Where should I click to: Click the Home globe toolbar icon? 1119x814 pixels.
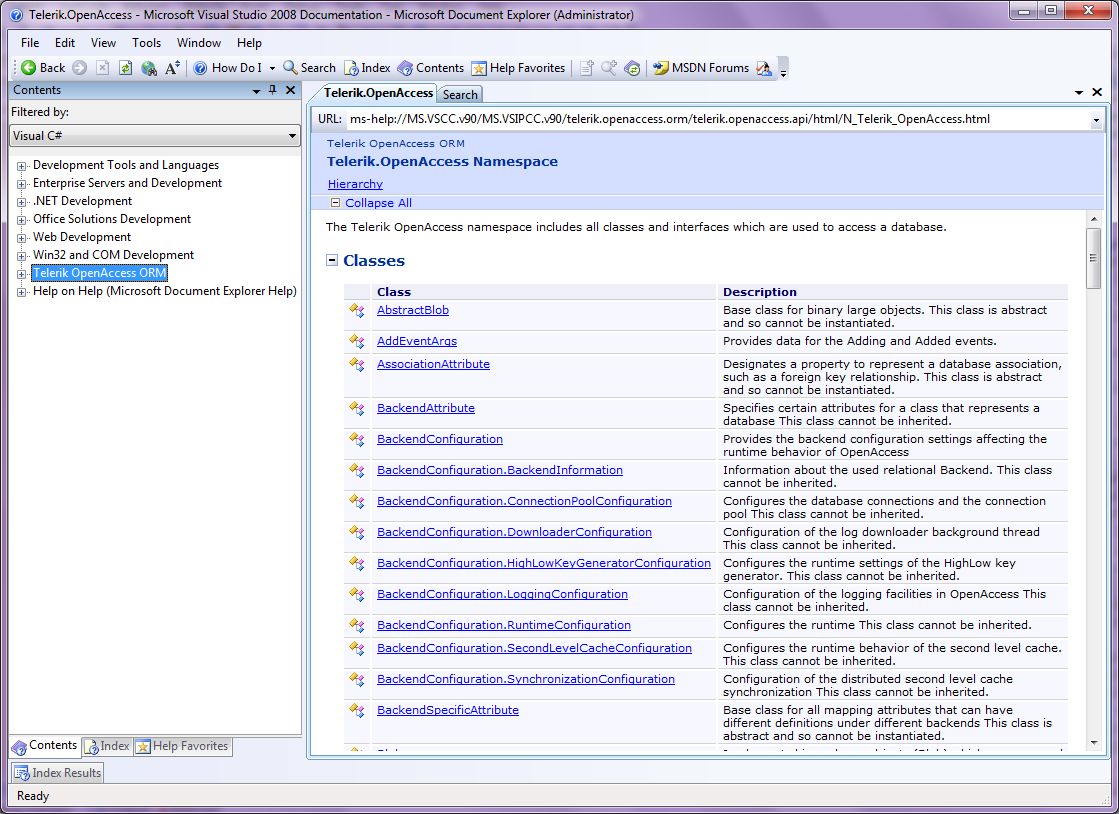pos(149,68)
